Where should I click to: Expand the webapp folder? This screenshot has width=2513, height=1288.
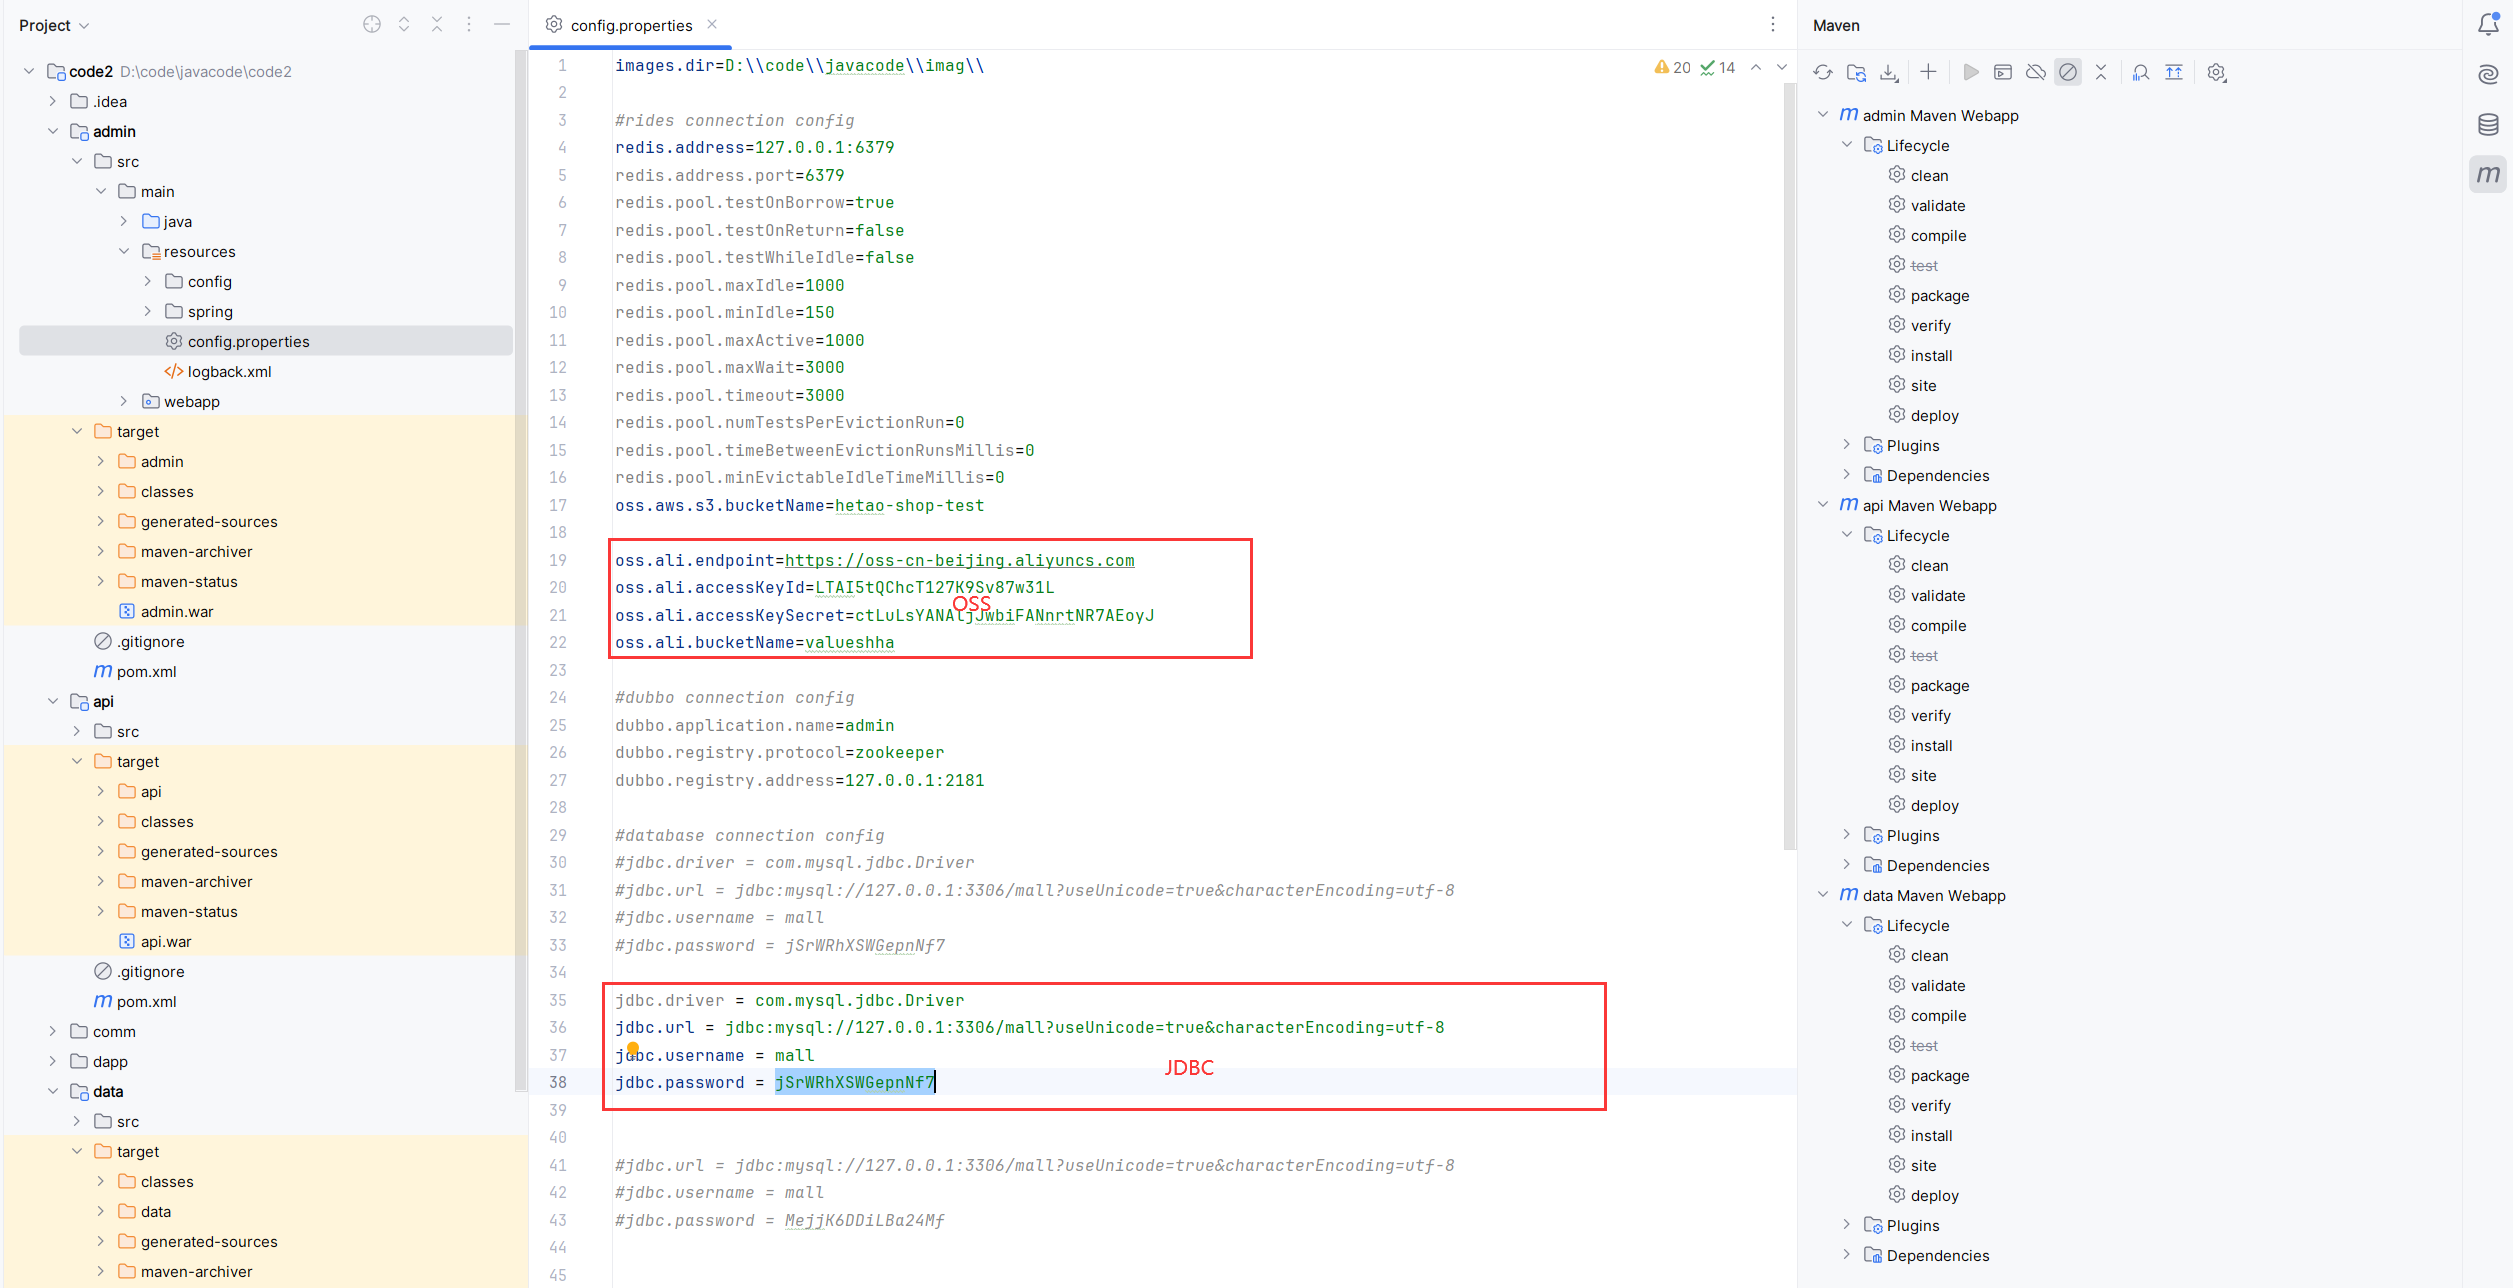pos(124,401)
